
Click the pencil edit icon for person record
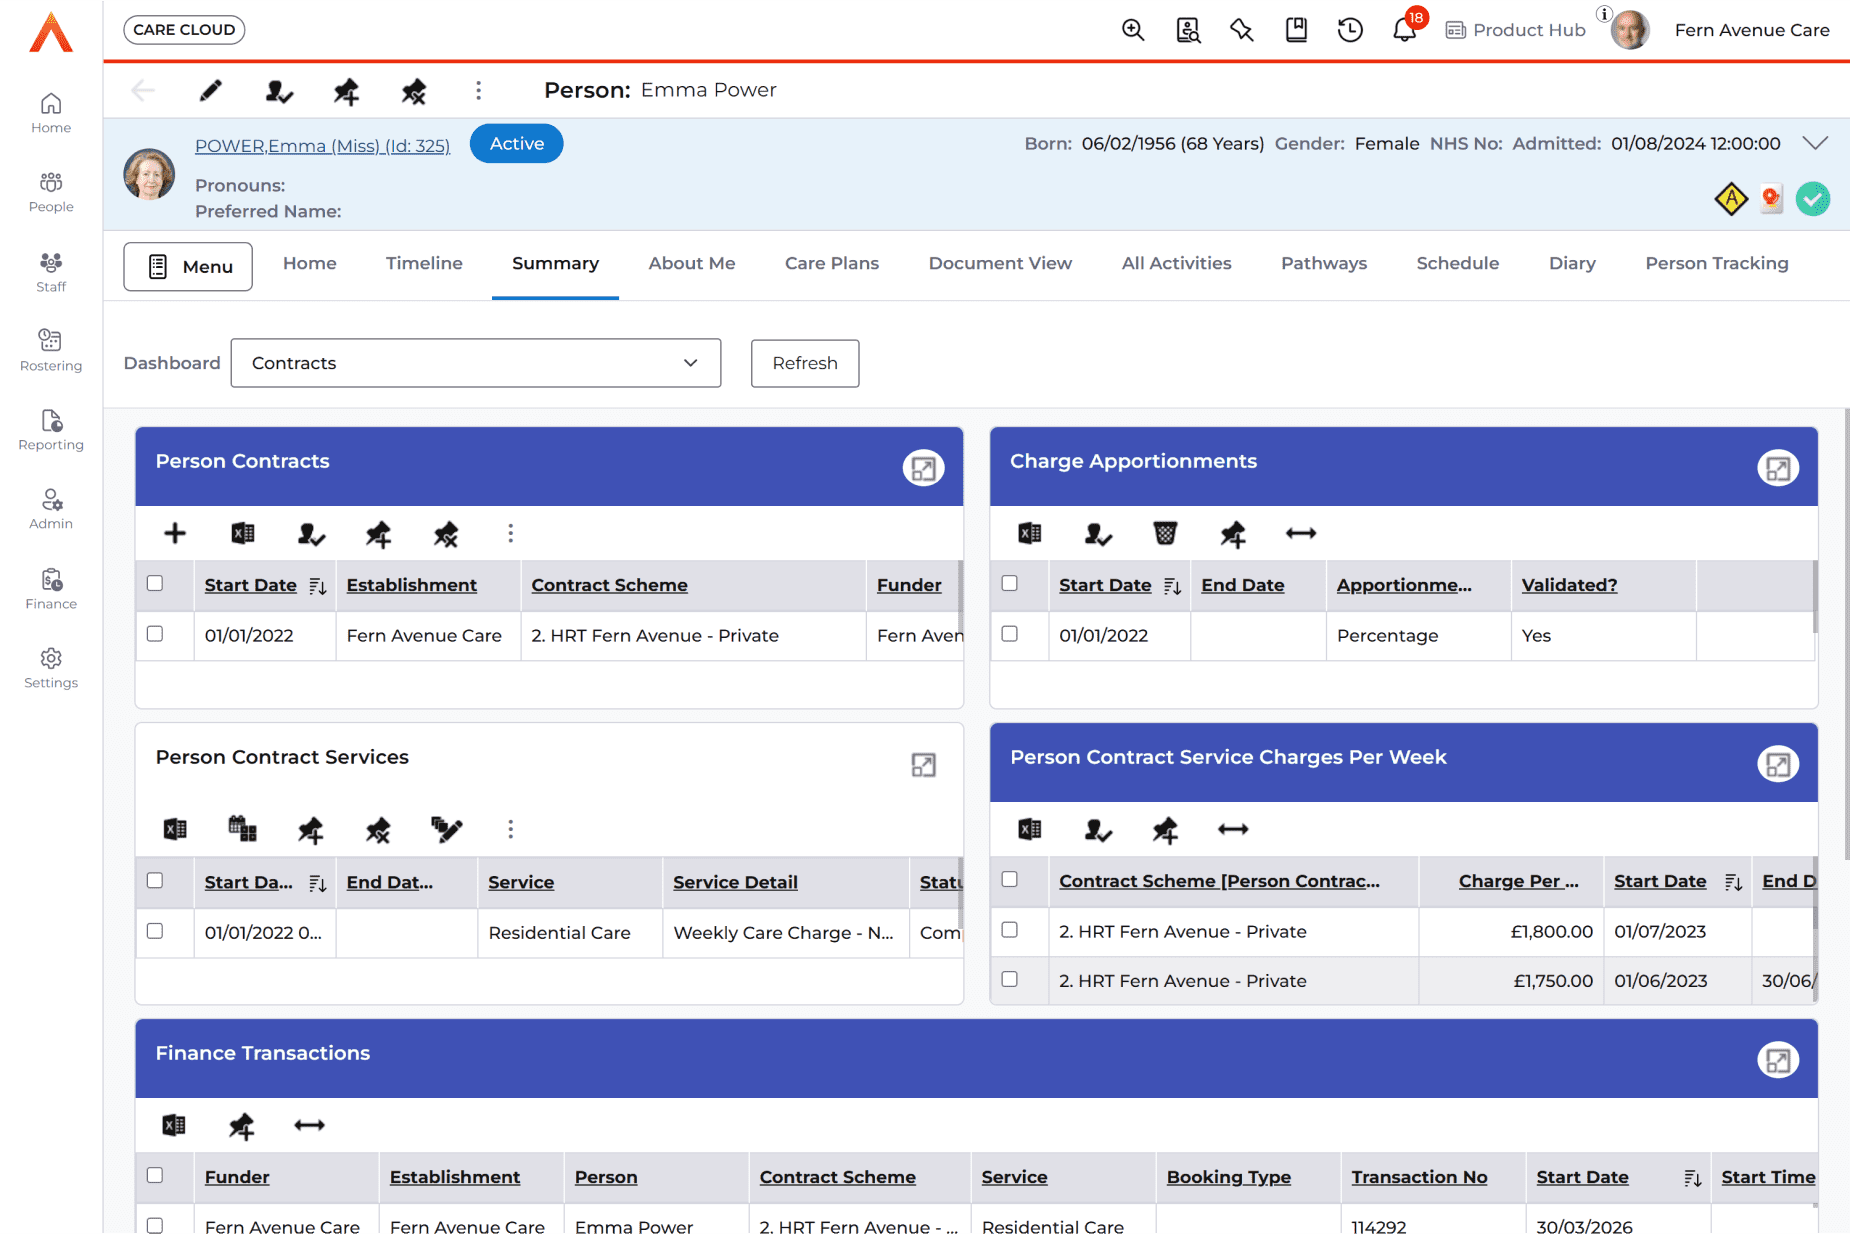210,91
